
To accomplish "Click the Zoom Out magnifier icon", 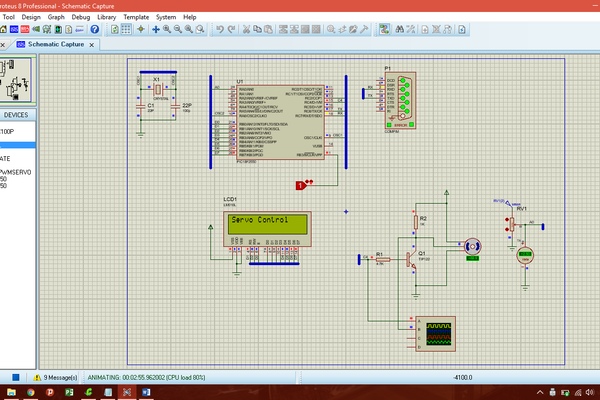I will pos(179,30).
